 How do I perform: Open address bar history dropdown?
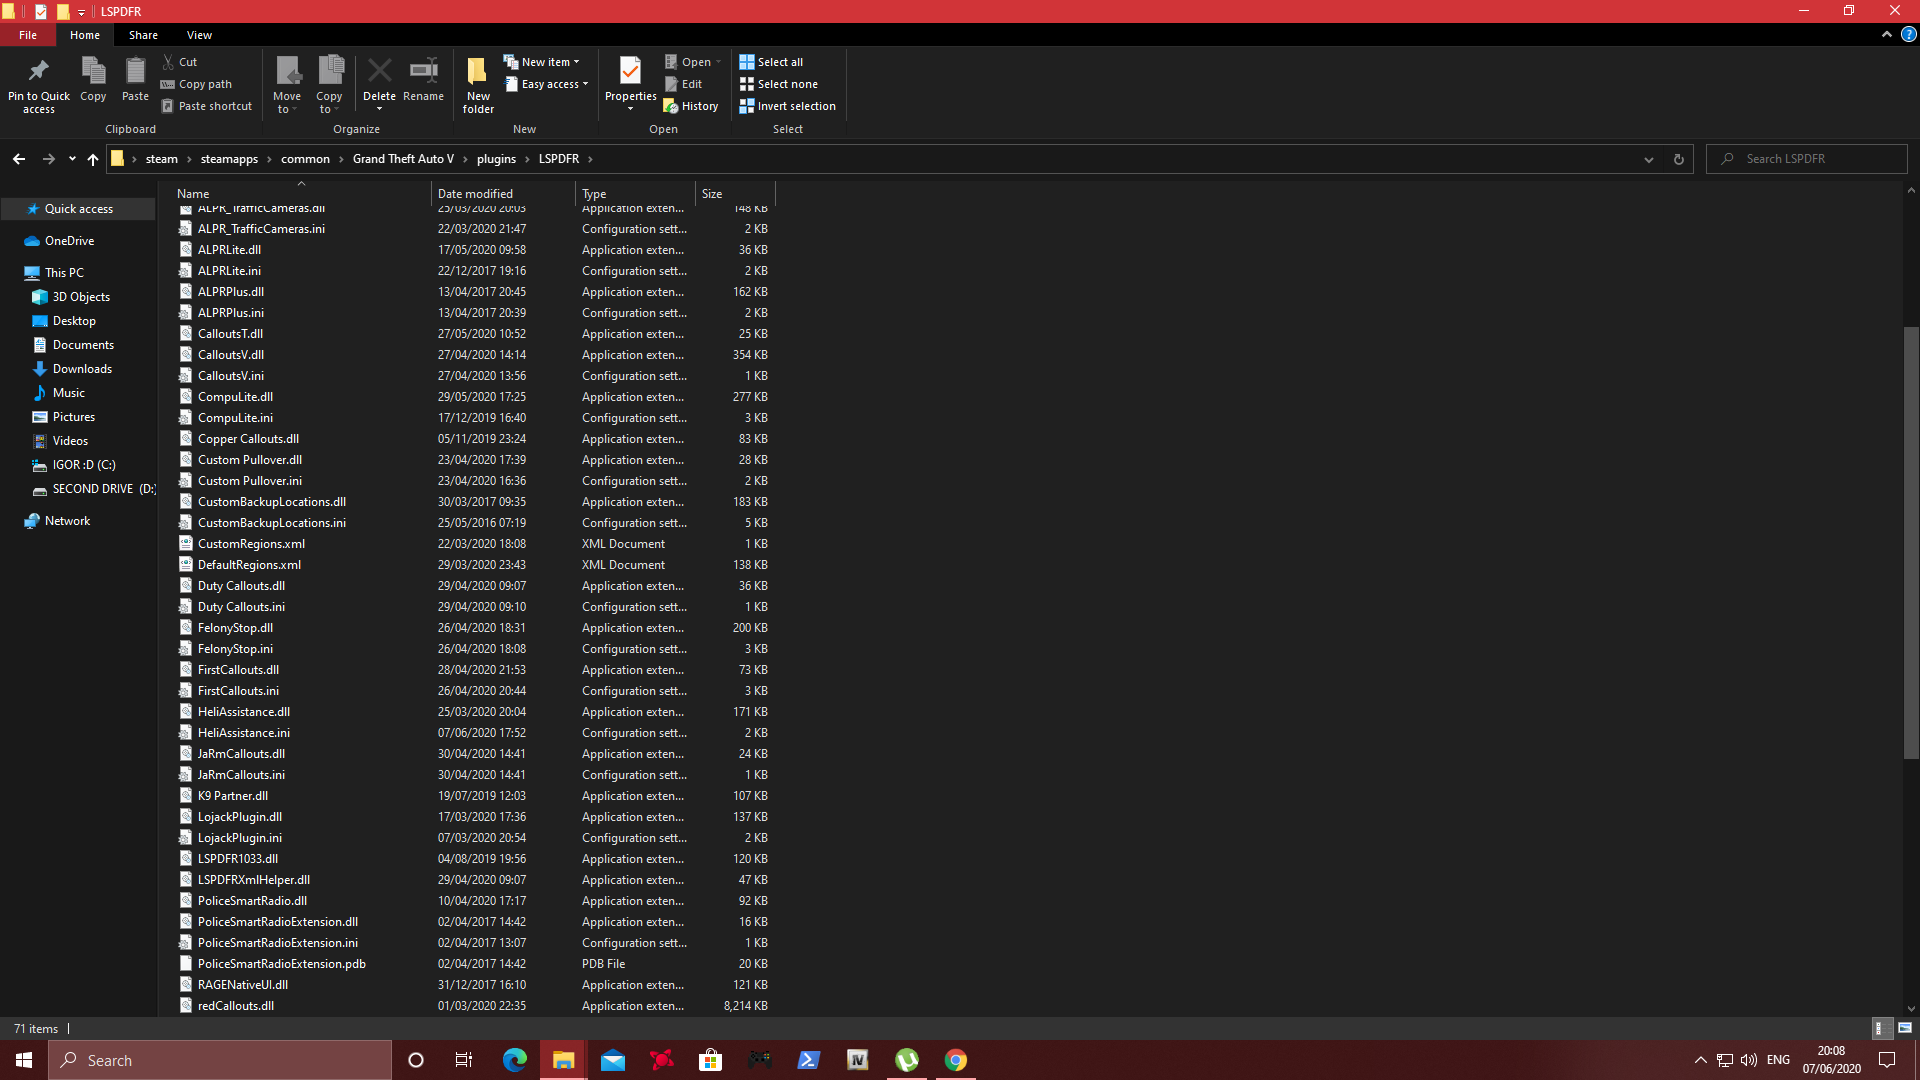(x=1649, y=159)
